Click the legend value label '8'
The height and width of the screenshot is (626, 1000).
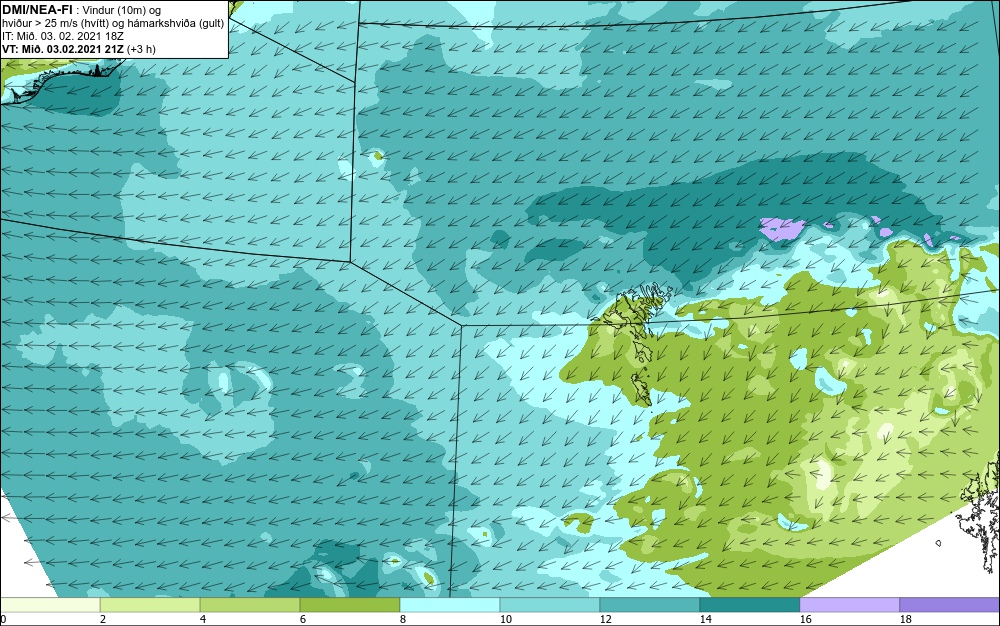(402, 619)
